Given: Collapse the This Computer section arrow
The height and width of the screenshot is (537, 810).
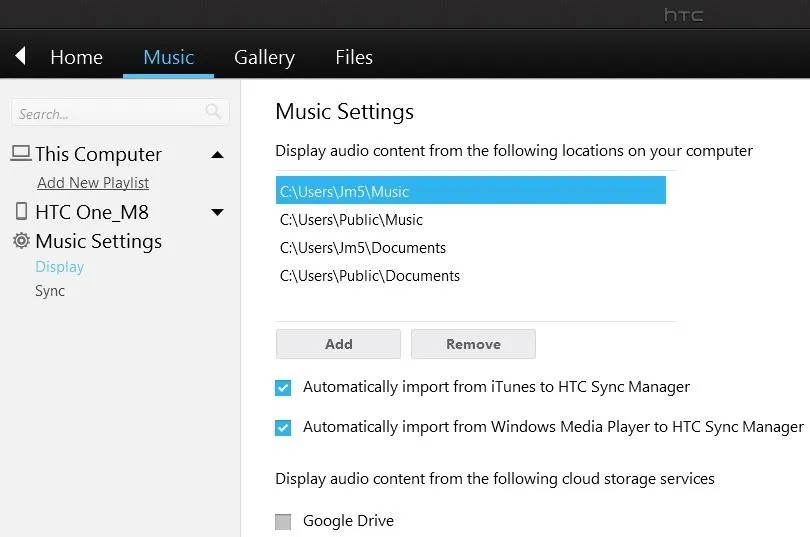Looking at the screenshot, I should (x=217, y=154).
